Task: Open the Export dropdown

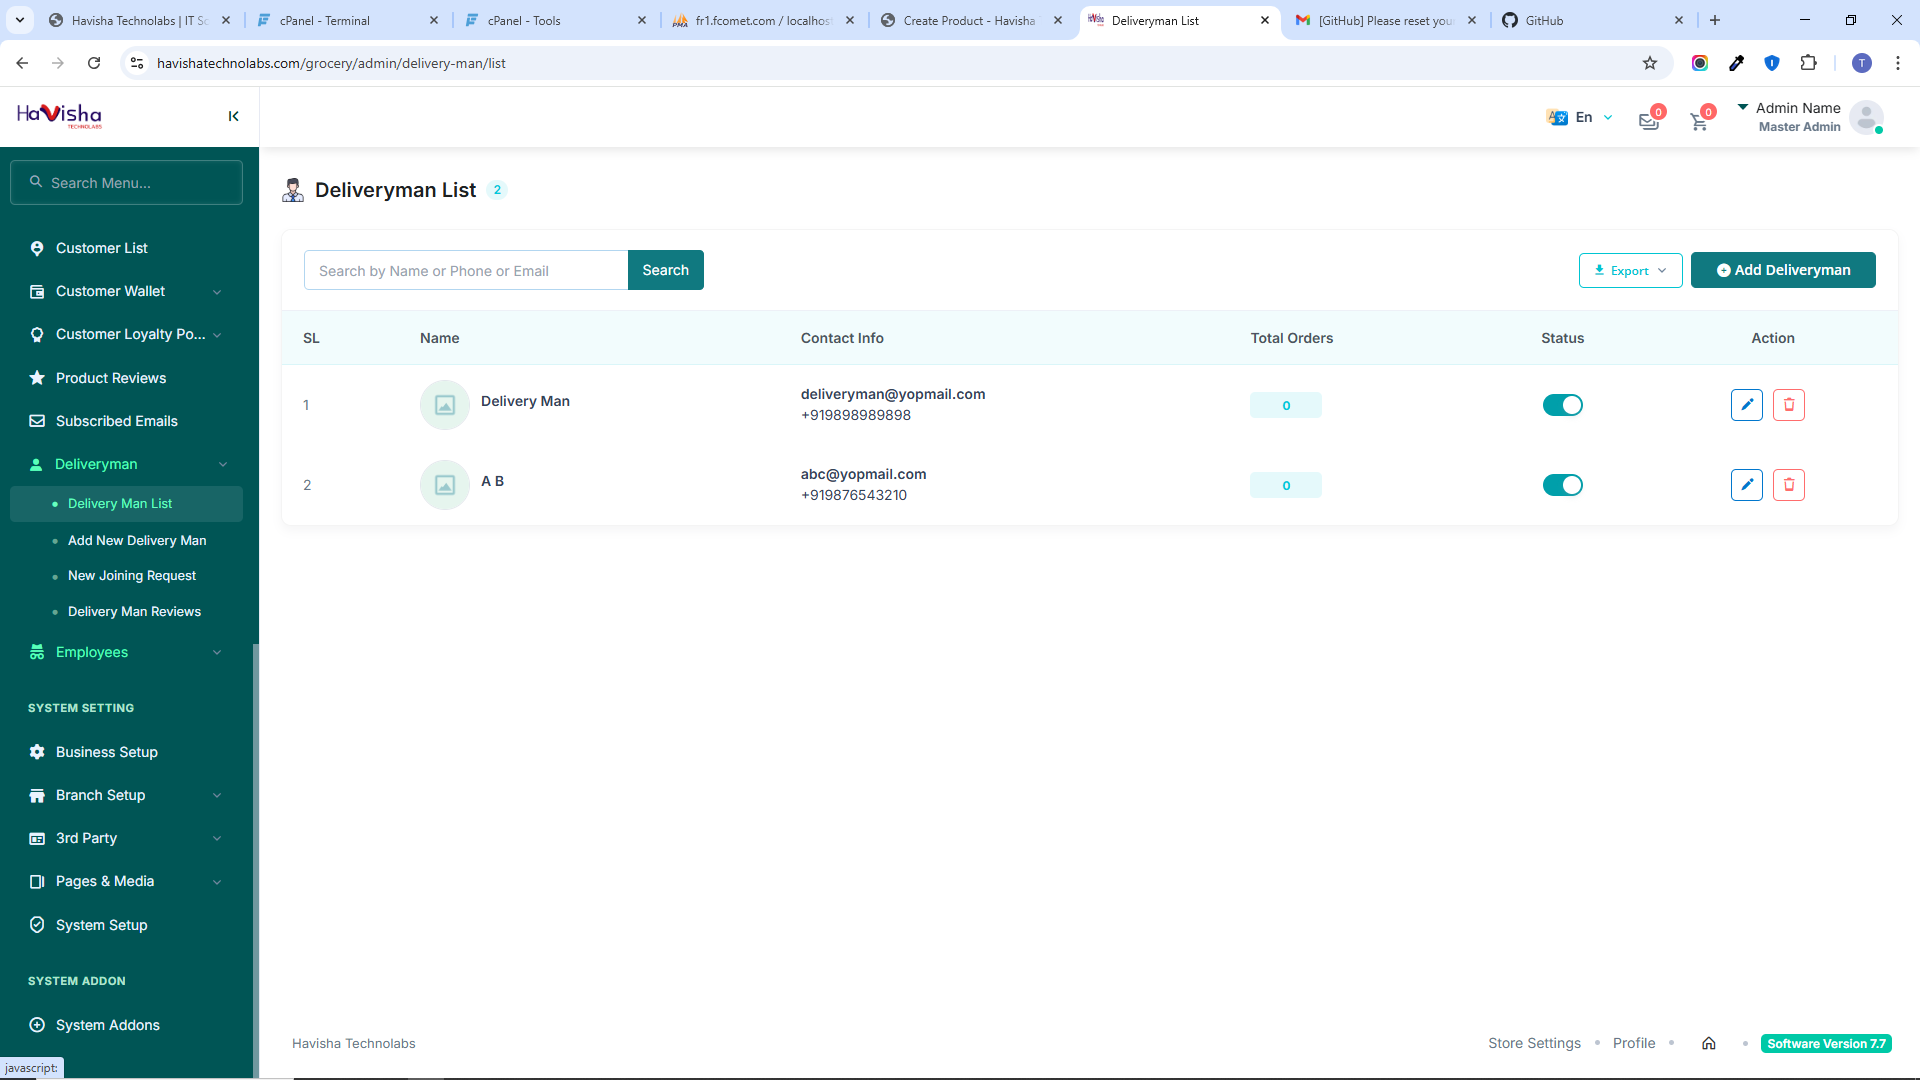Action: pos(1630,270)
